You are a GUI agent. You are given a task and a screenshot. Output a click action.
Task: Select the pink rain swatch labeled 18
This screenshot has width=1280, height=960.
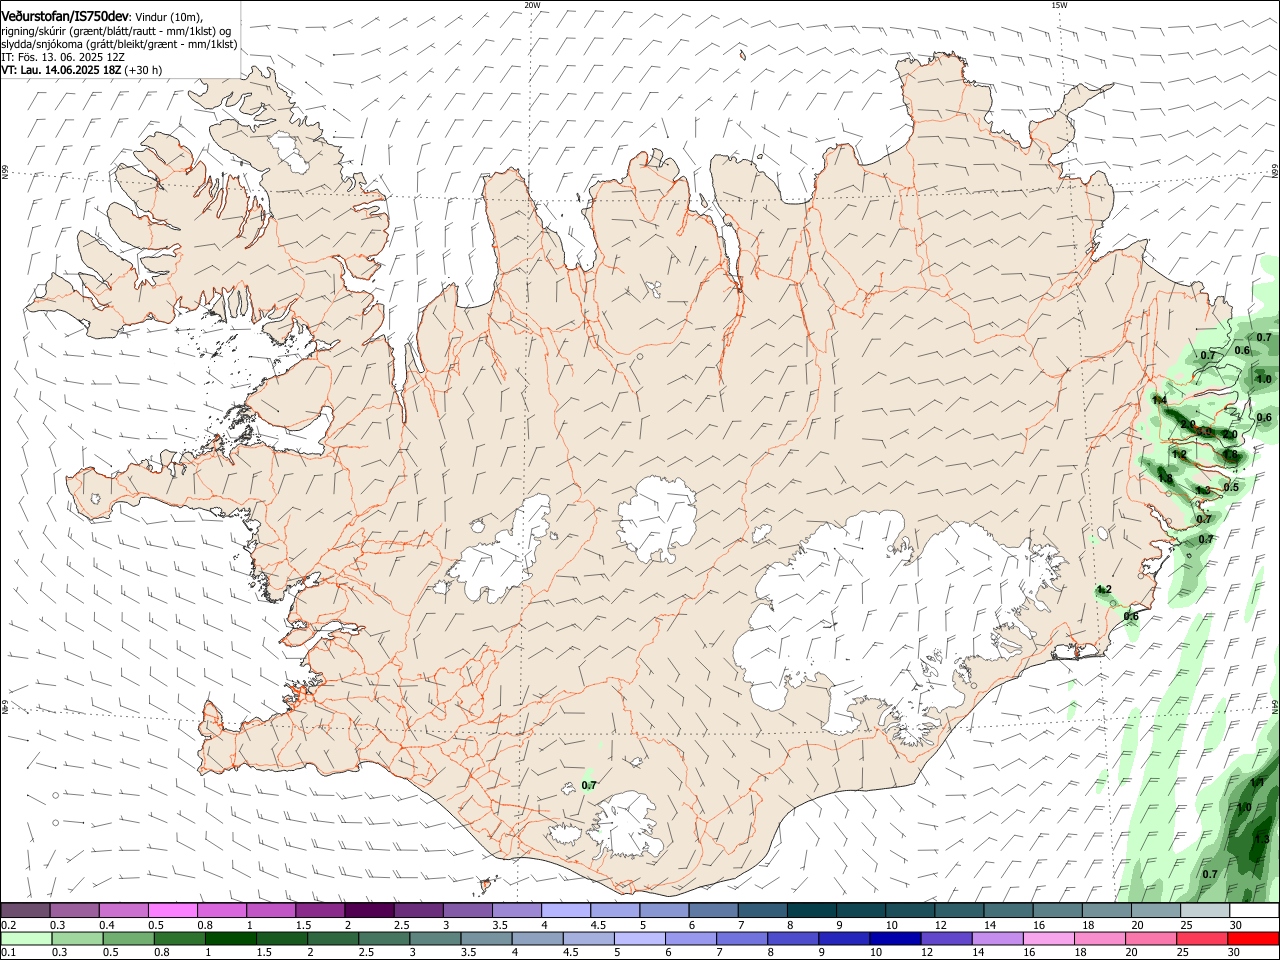(x=1100, y=938)
